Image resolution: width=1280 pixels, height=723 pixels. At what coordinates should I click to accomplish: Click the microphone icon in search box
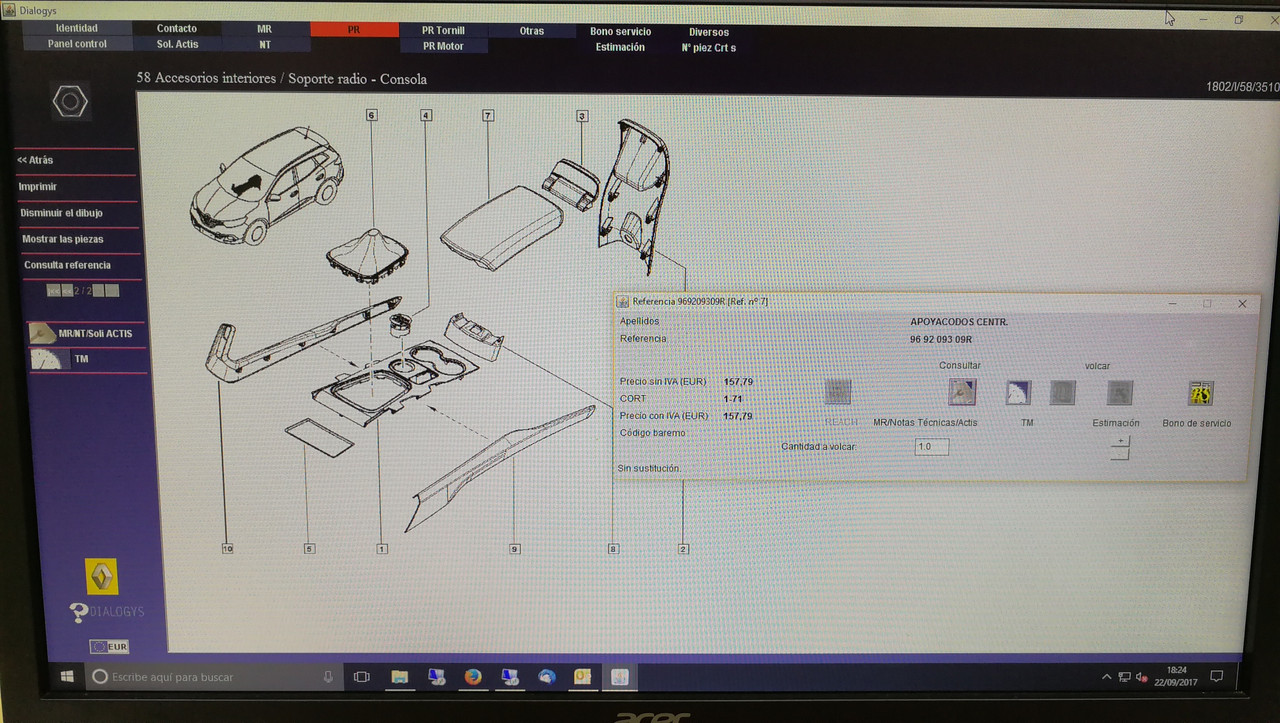(x=328, y=677)
